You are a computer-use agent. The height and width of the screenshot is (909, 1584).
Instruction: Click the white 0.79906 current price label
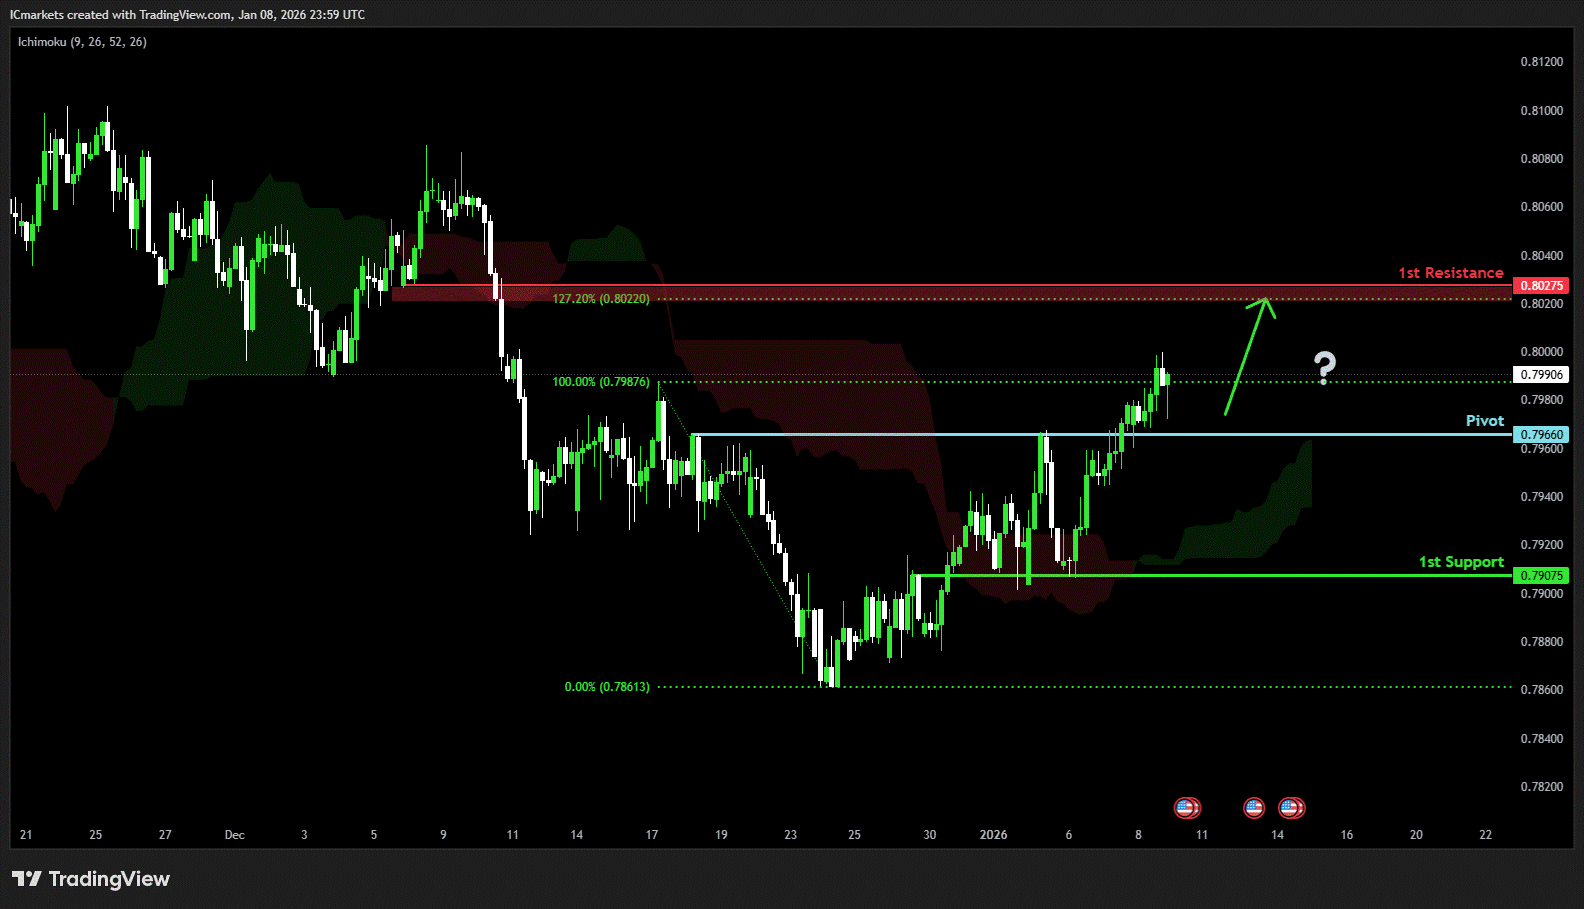tap(1541, 375)
